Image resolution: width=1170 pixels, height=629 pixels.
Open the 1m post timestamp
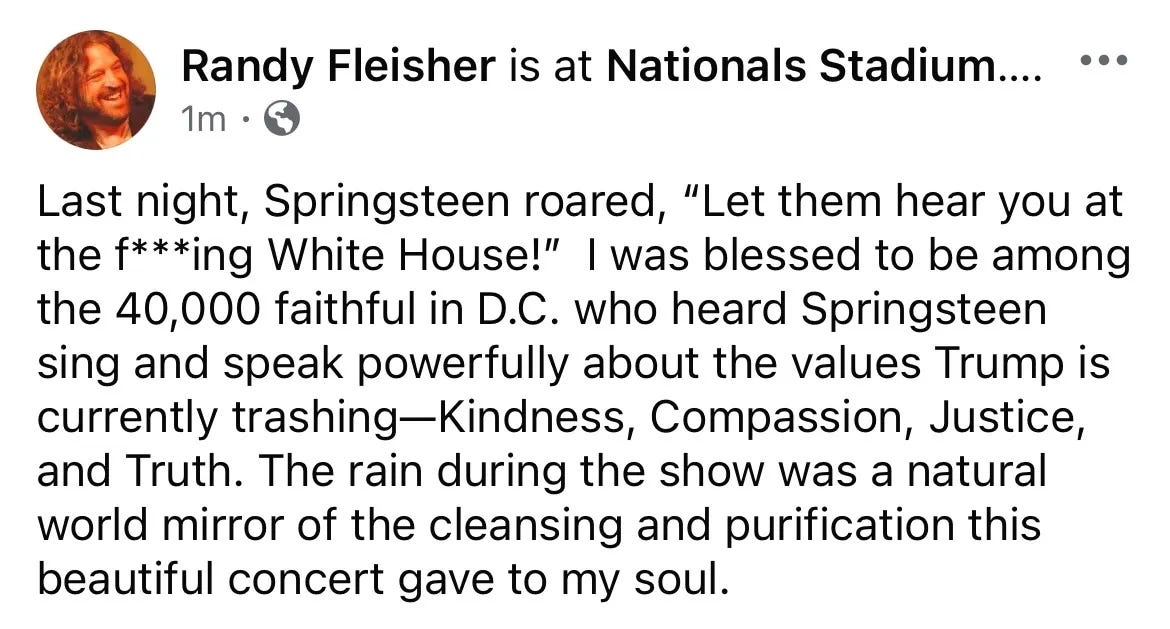pos(204,119)
